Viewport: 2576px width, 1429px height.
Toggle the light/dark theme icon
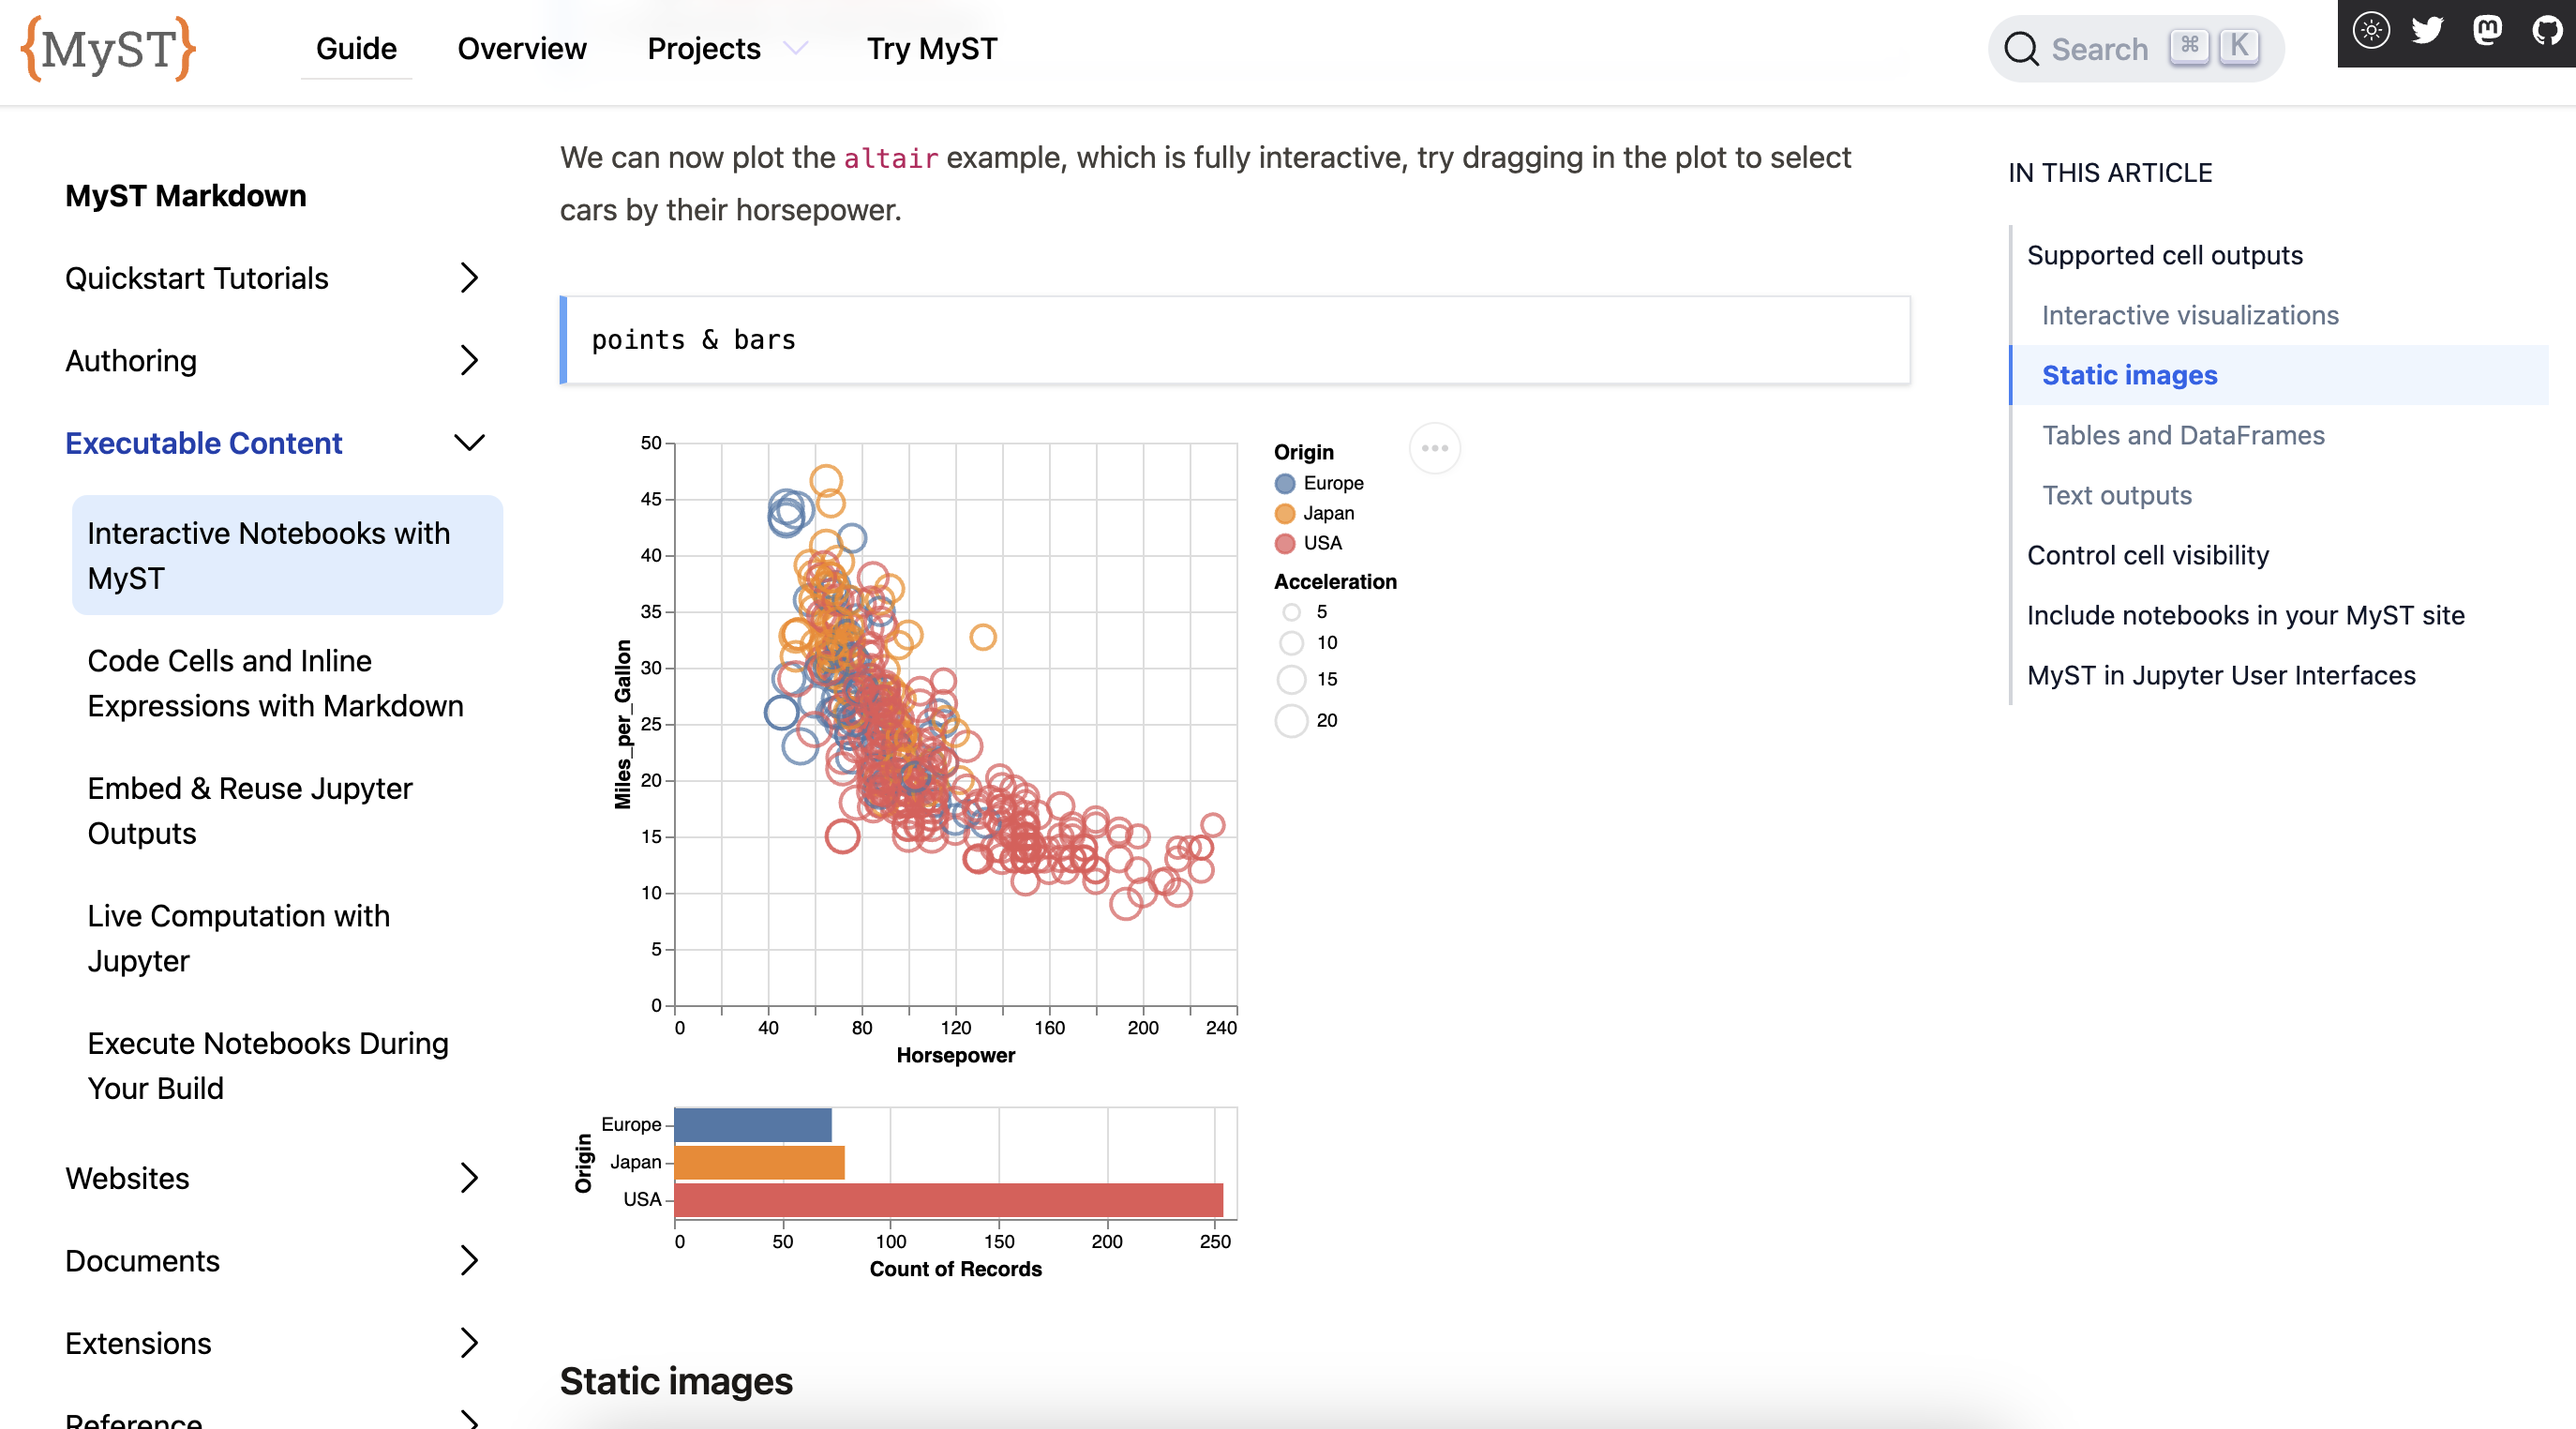click(x=2370, y=30)
